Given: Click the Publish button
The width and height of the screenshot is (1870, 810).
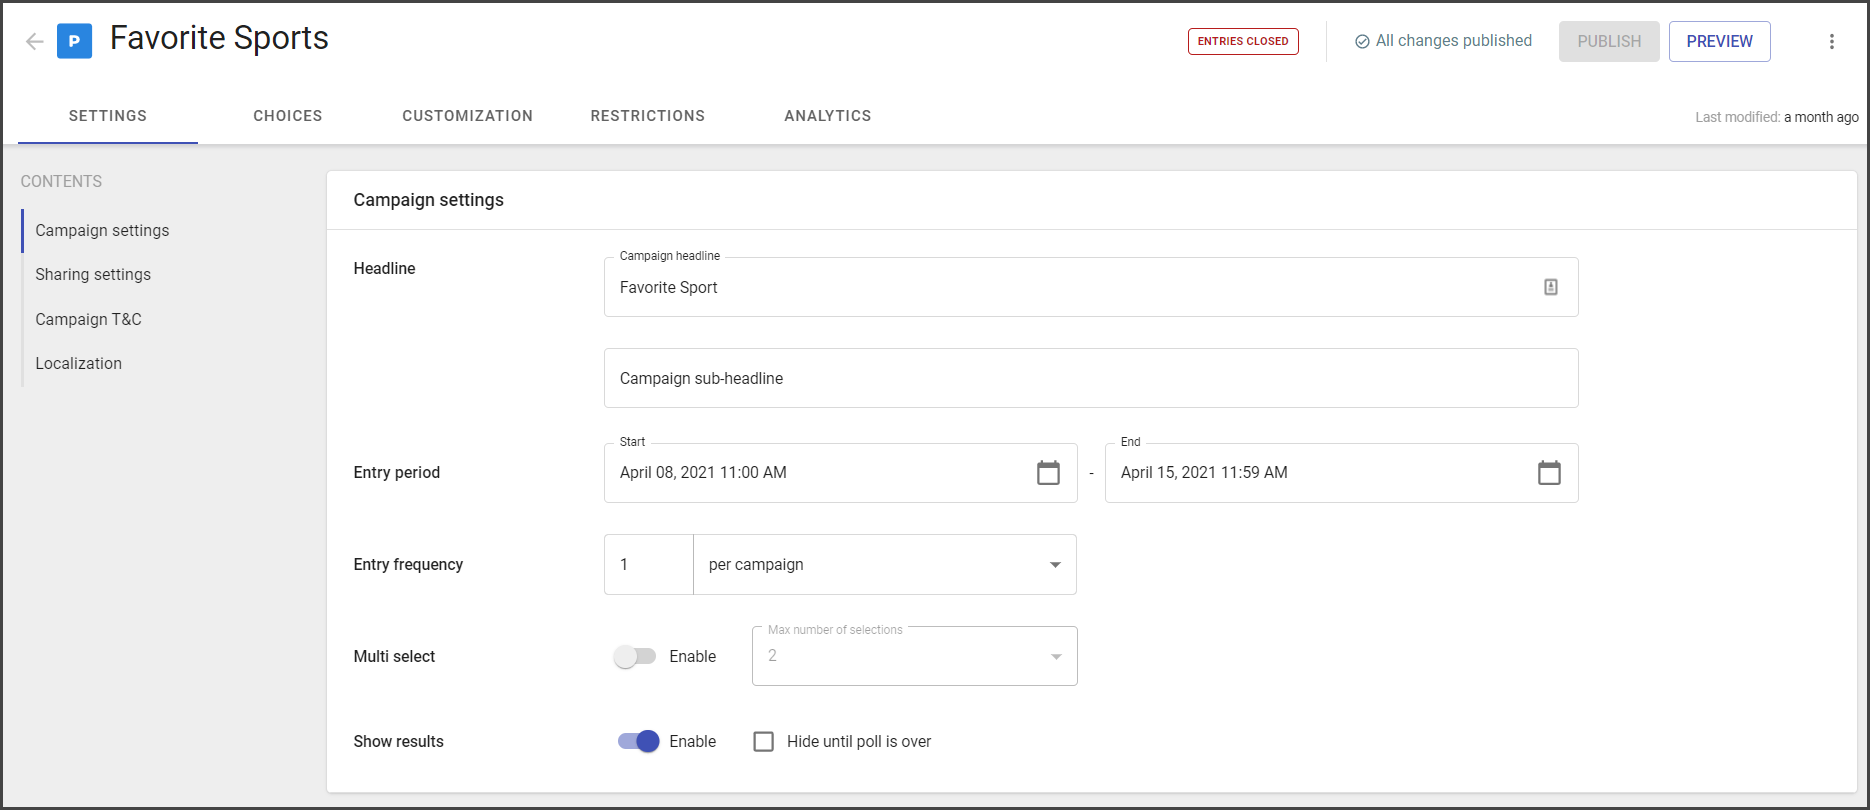Looking at the screenshot, I should pos(1609,41).
